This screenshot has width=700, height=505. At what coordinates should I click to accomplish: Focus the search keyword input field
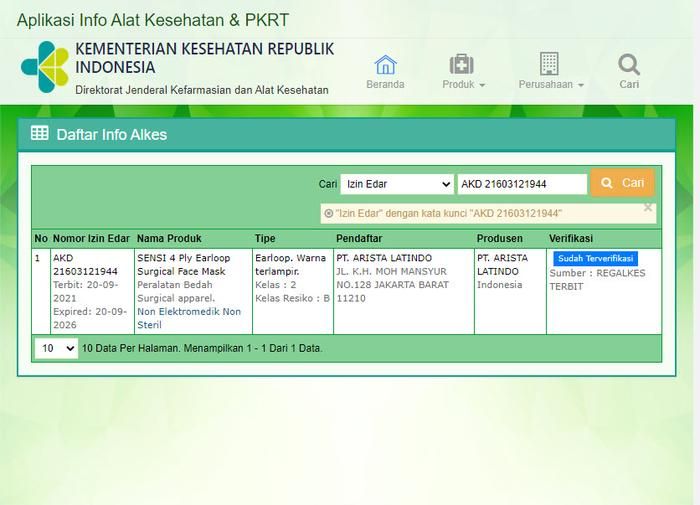(522, 184)
